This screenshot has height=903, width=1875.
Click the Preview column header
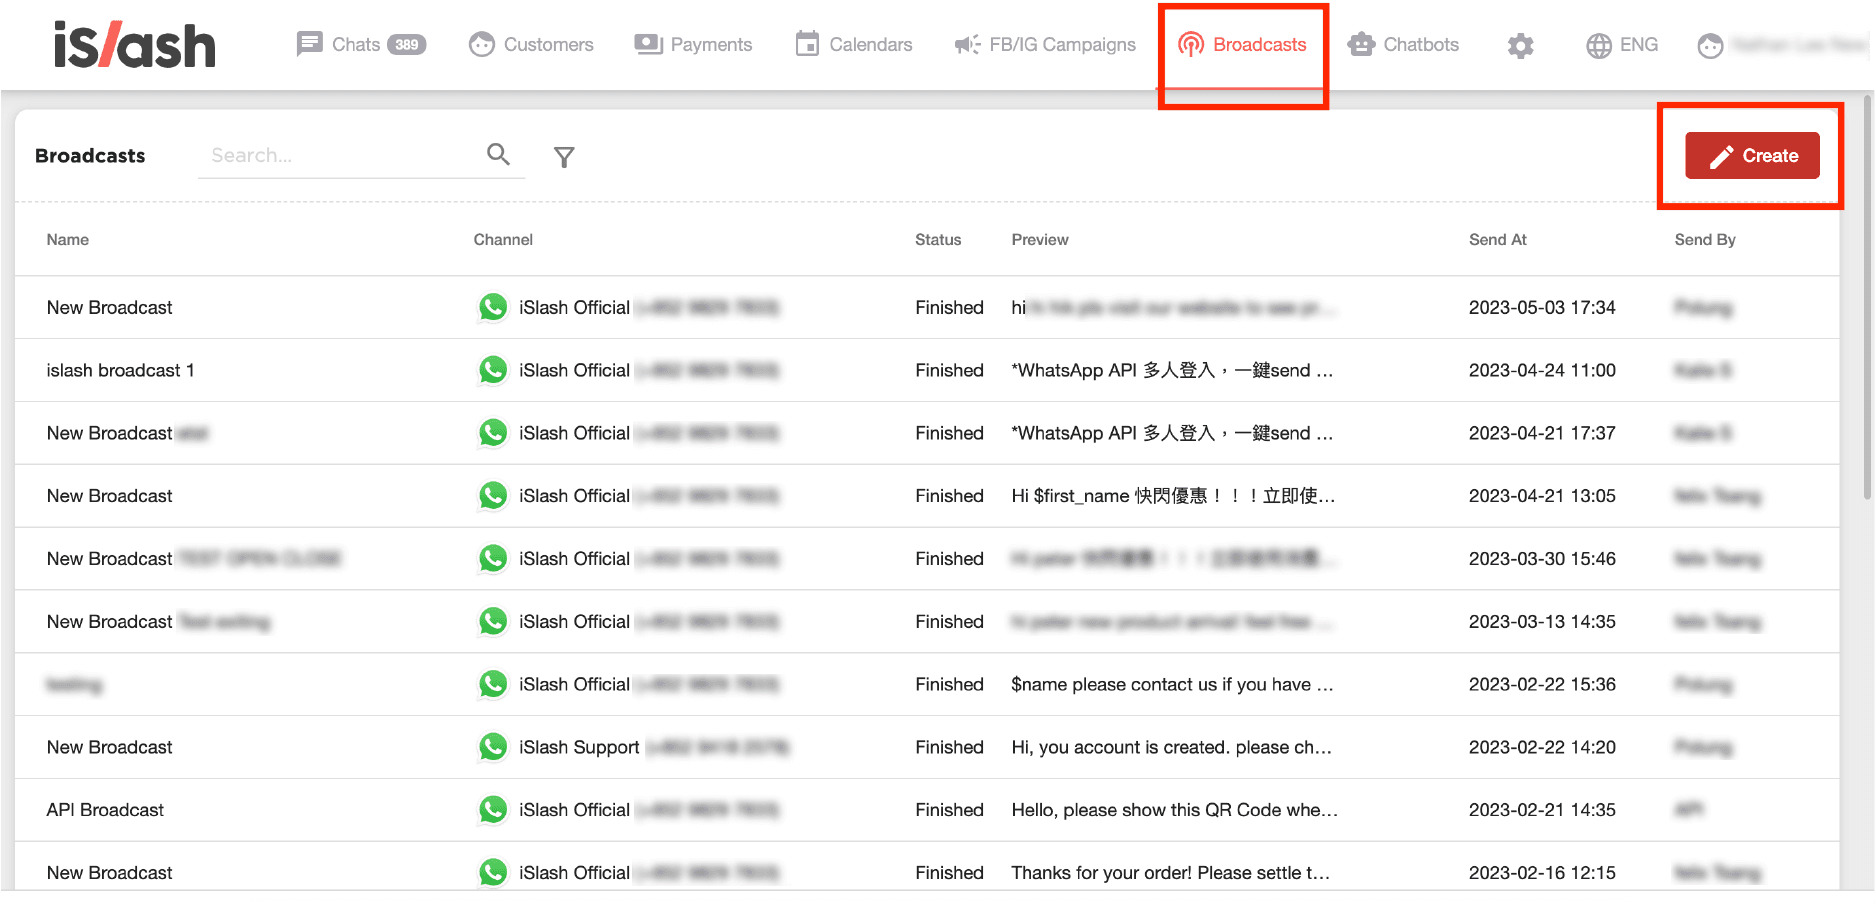tap(1040, 240)
